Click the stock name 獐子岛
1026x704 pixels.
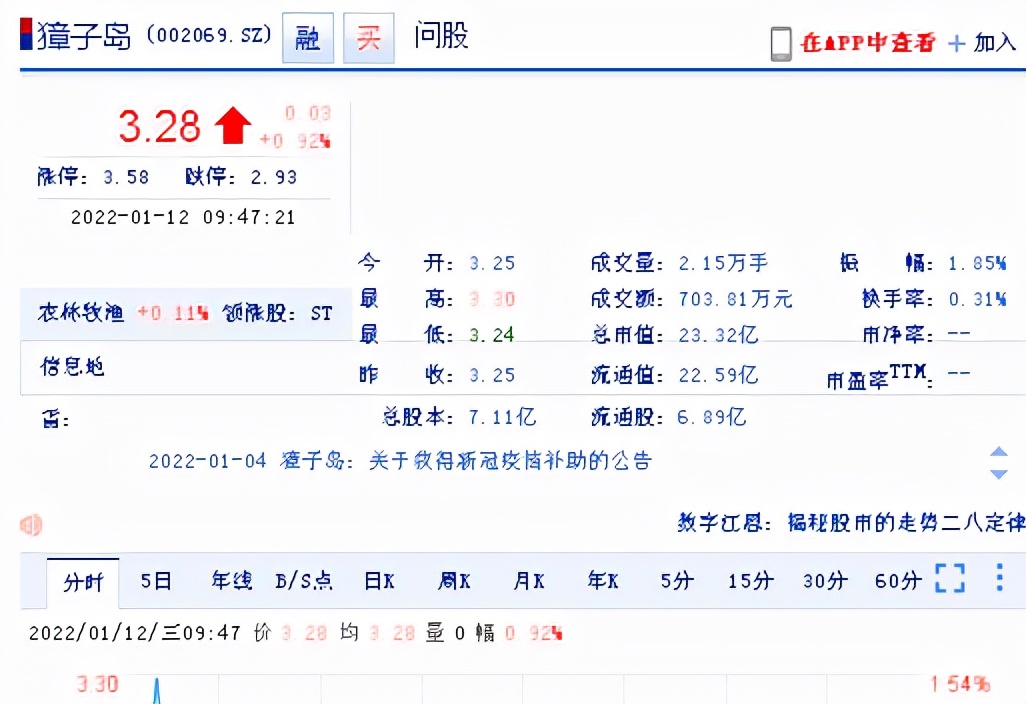point(84,36)
